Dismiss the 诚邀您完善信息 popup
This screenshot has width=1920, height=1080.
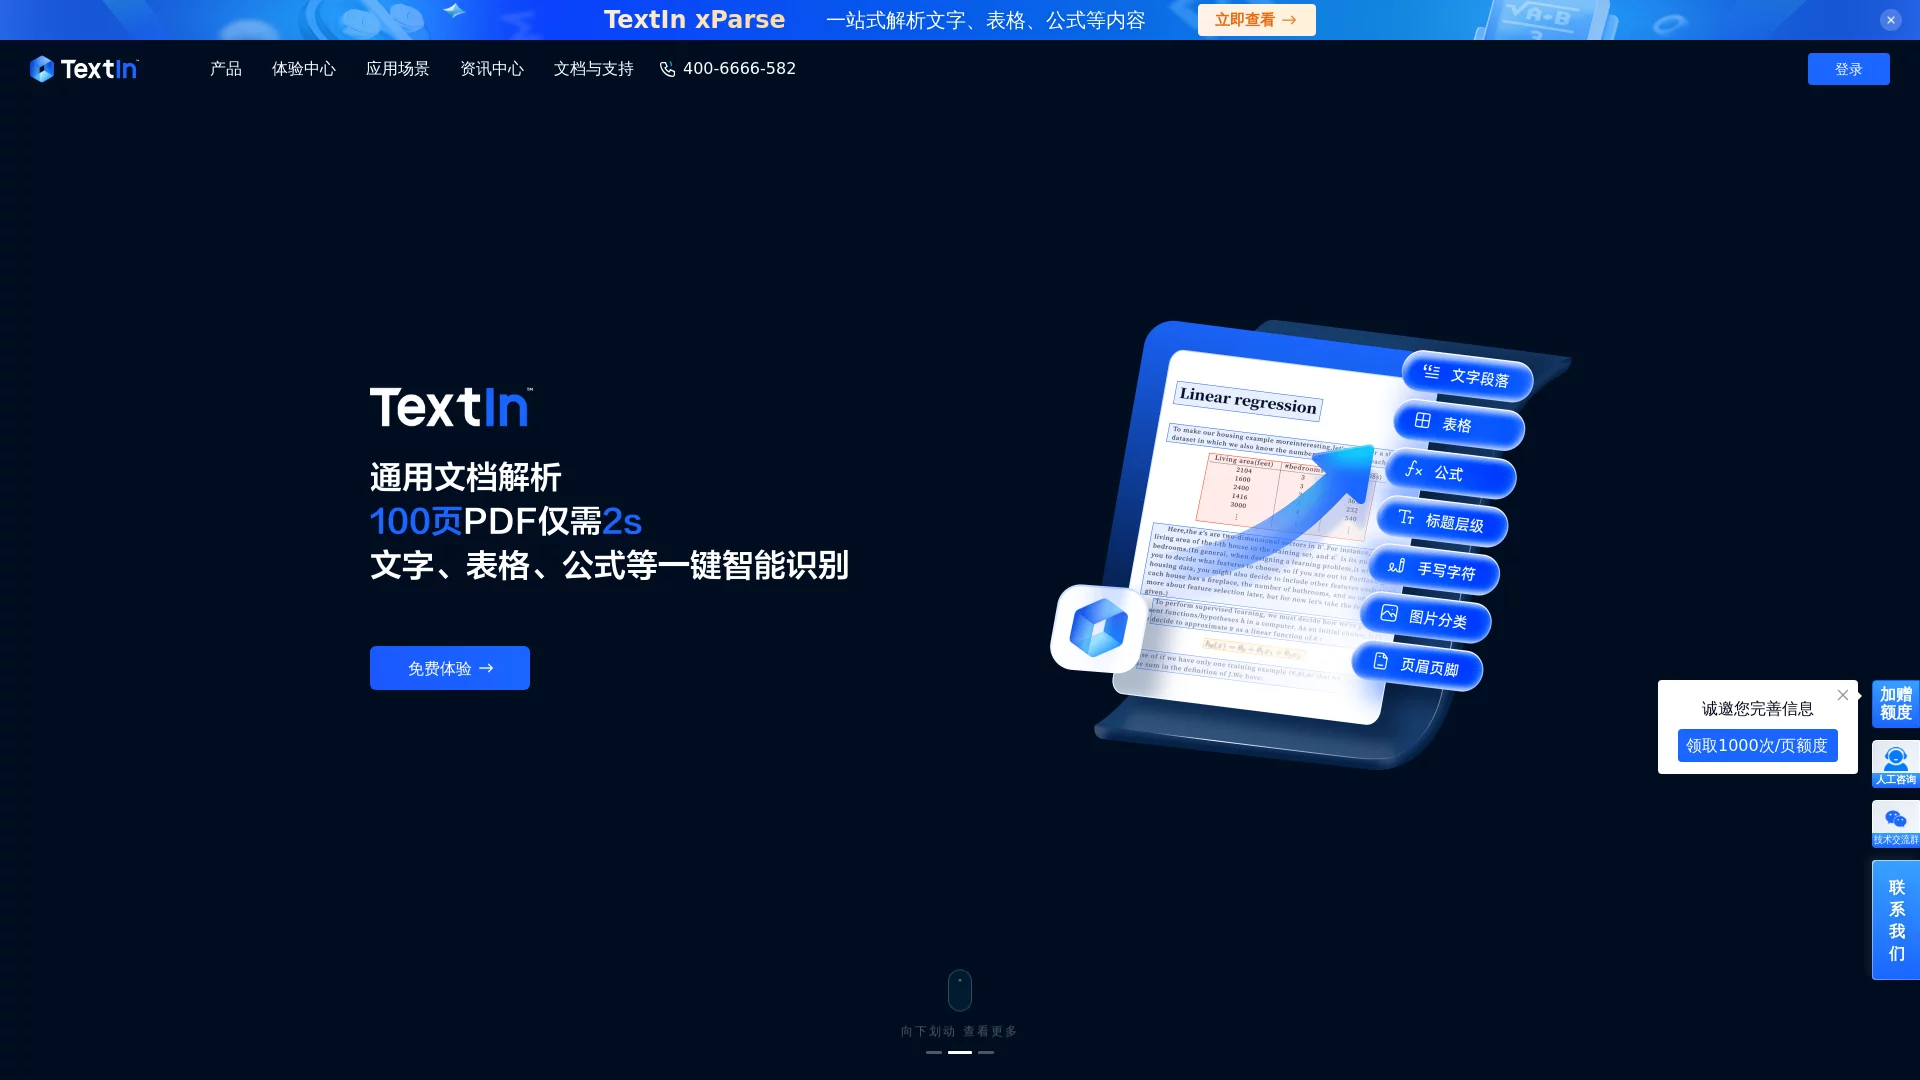pos(1842,695)
